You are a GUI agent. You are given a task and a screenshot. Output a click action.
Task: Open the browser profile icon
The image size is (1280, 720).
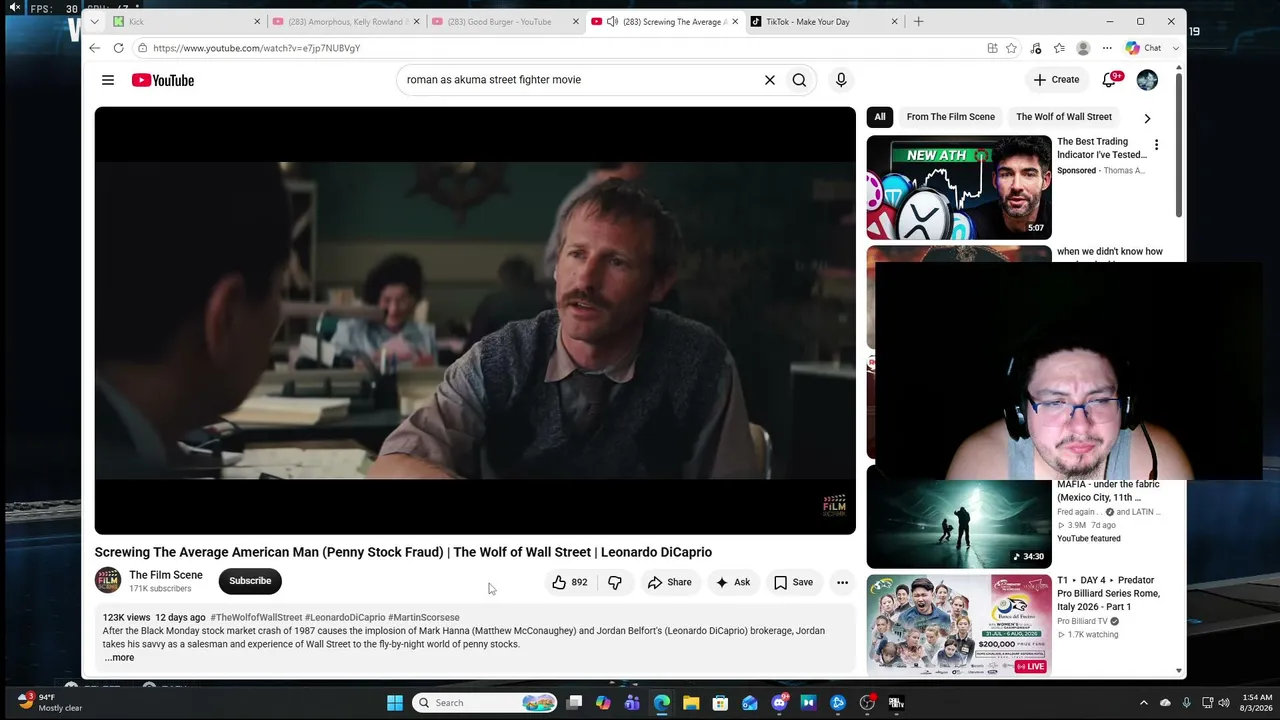click(1083, 48)
